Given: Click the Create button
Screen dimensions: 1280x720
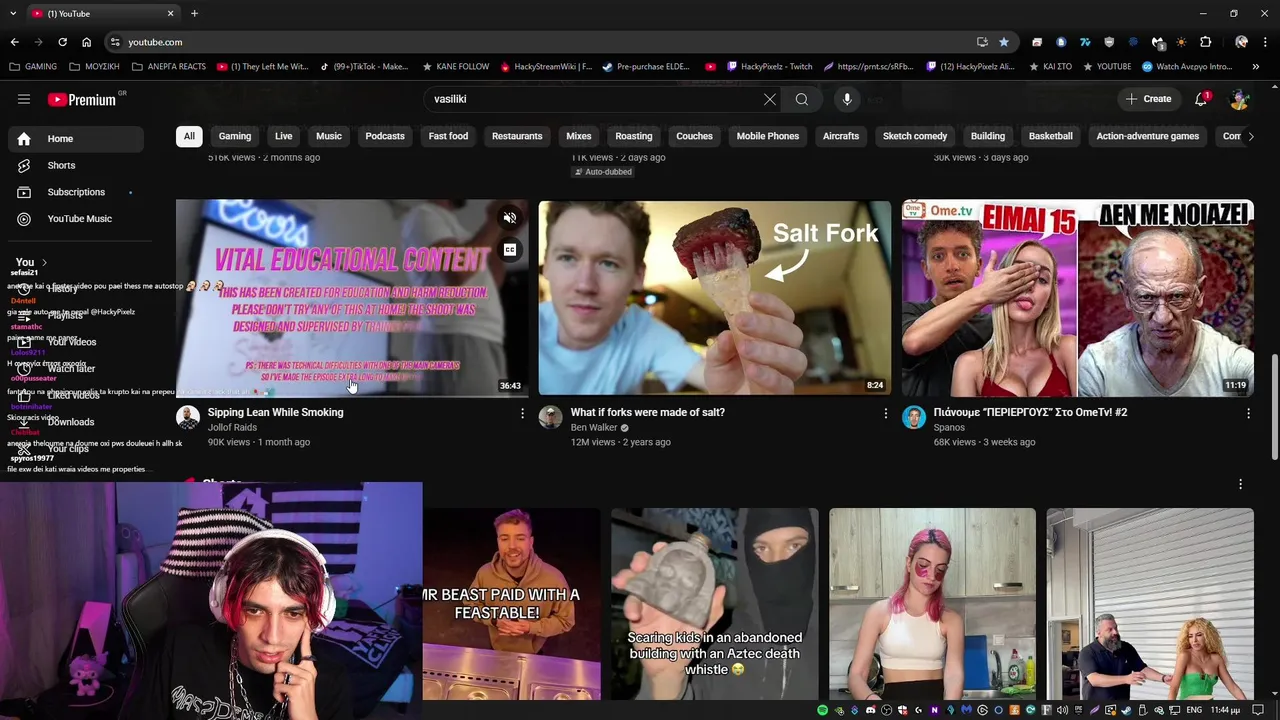Looking at the screenshot, I should click(x=1148, y=99).
